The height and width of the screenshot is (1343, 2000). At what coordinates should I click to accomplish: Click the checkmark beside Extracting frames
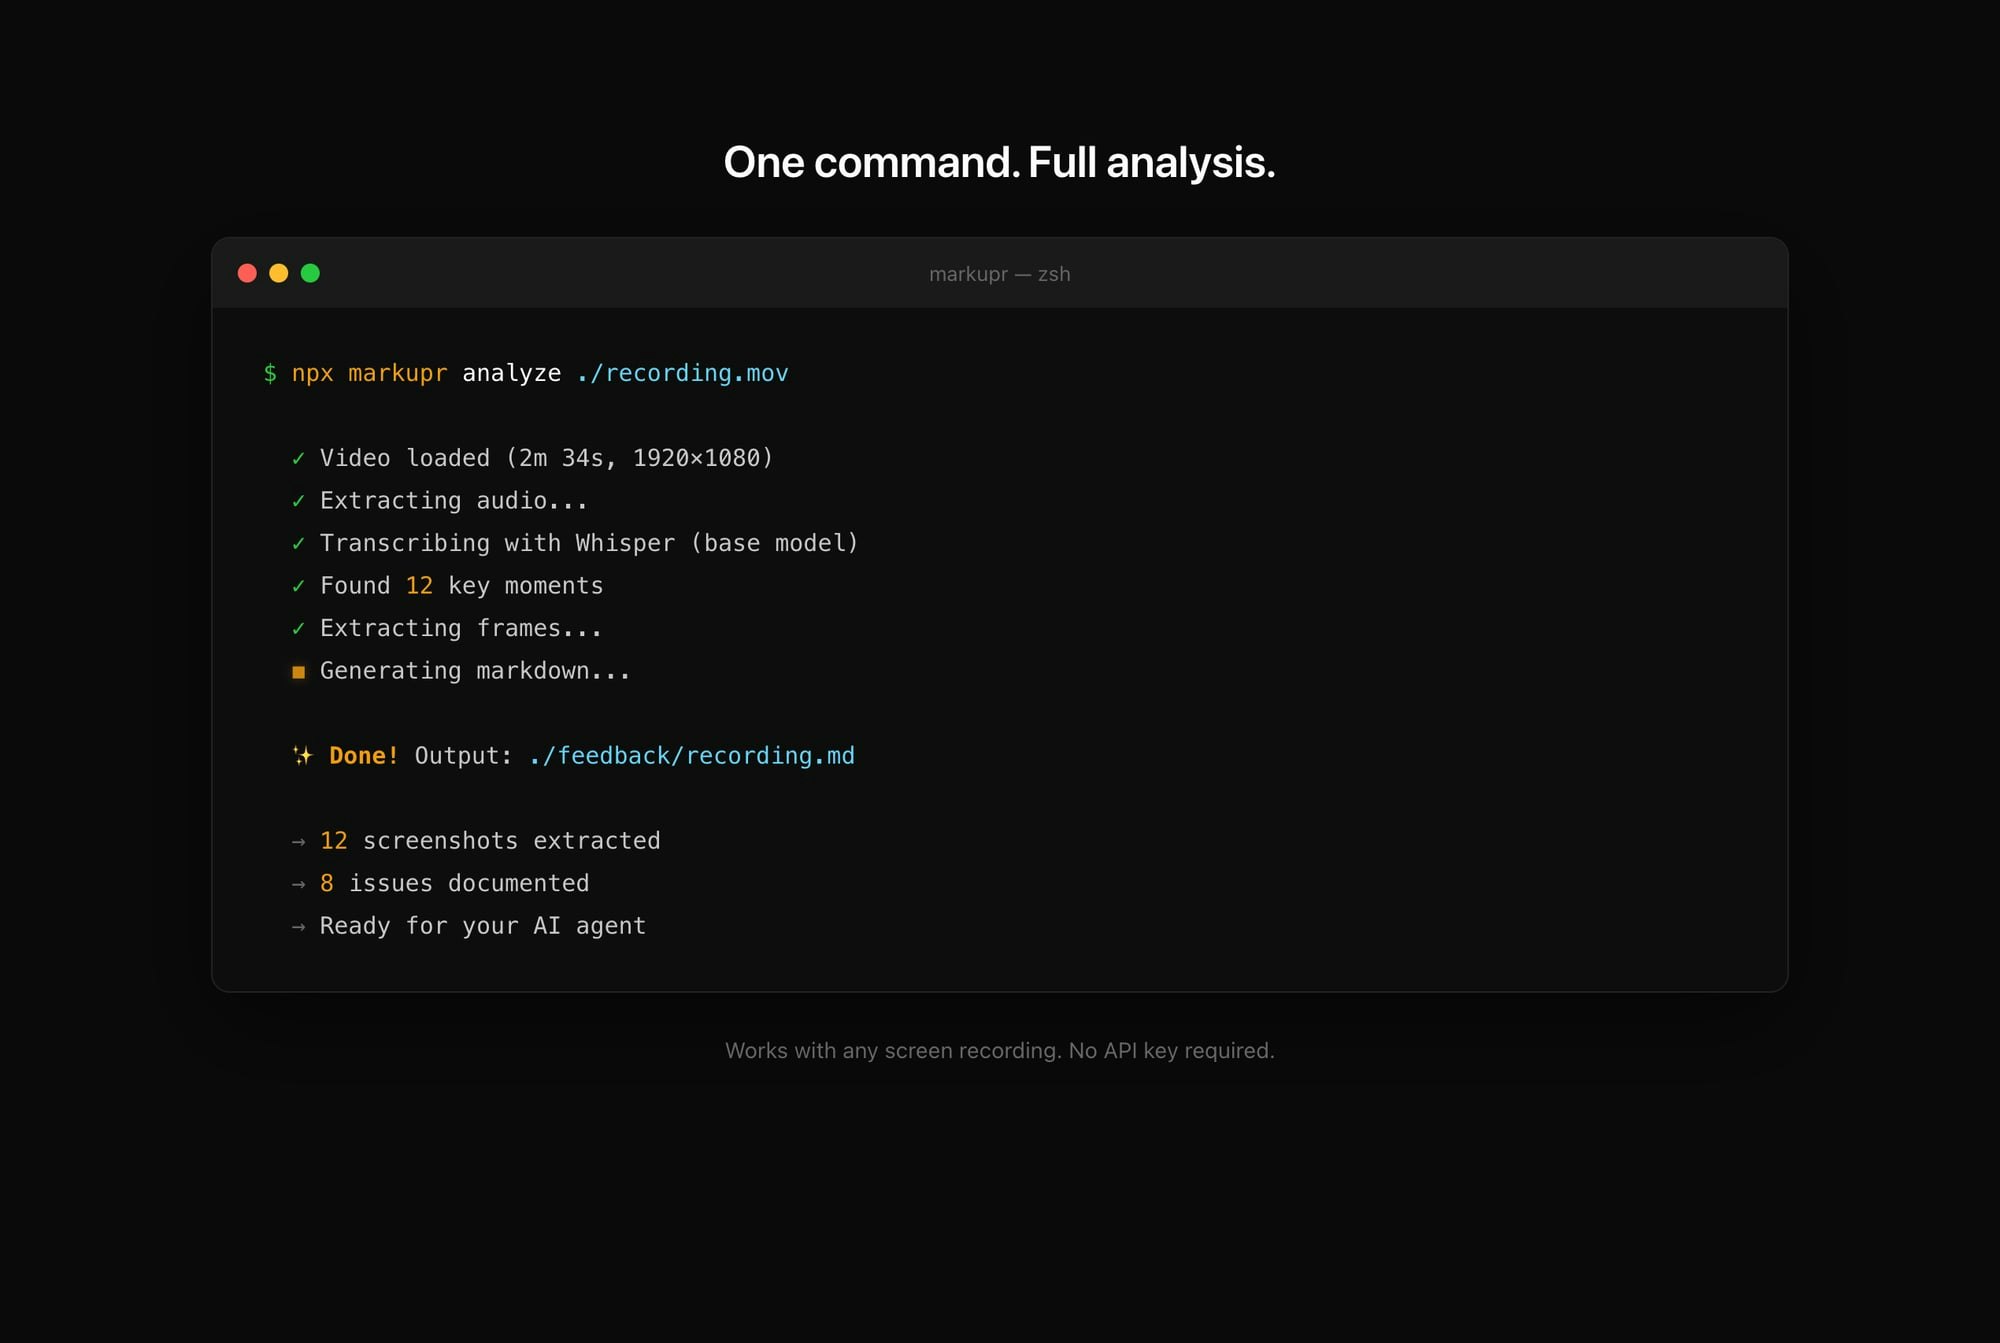point(298,629)
